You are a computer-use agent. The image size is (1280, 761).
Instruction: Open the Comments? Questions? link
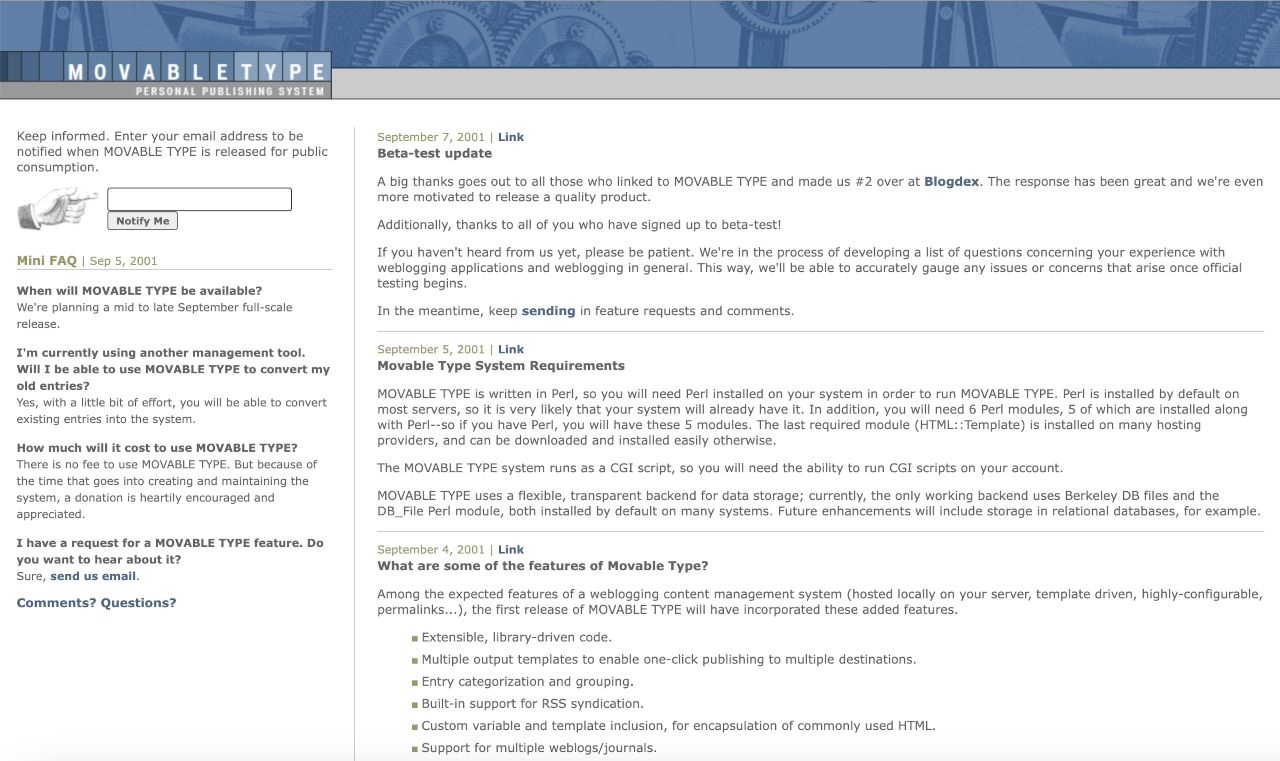pos(96,603)
